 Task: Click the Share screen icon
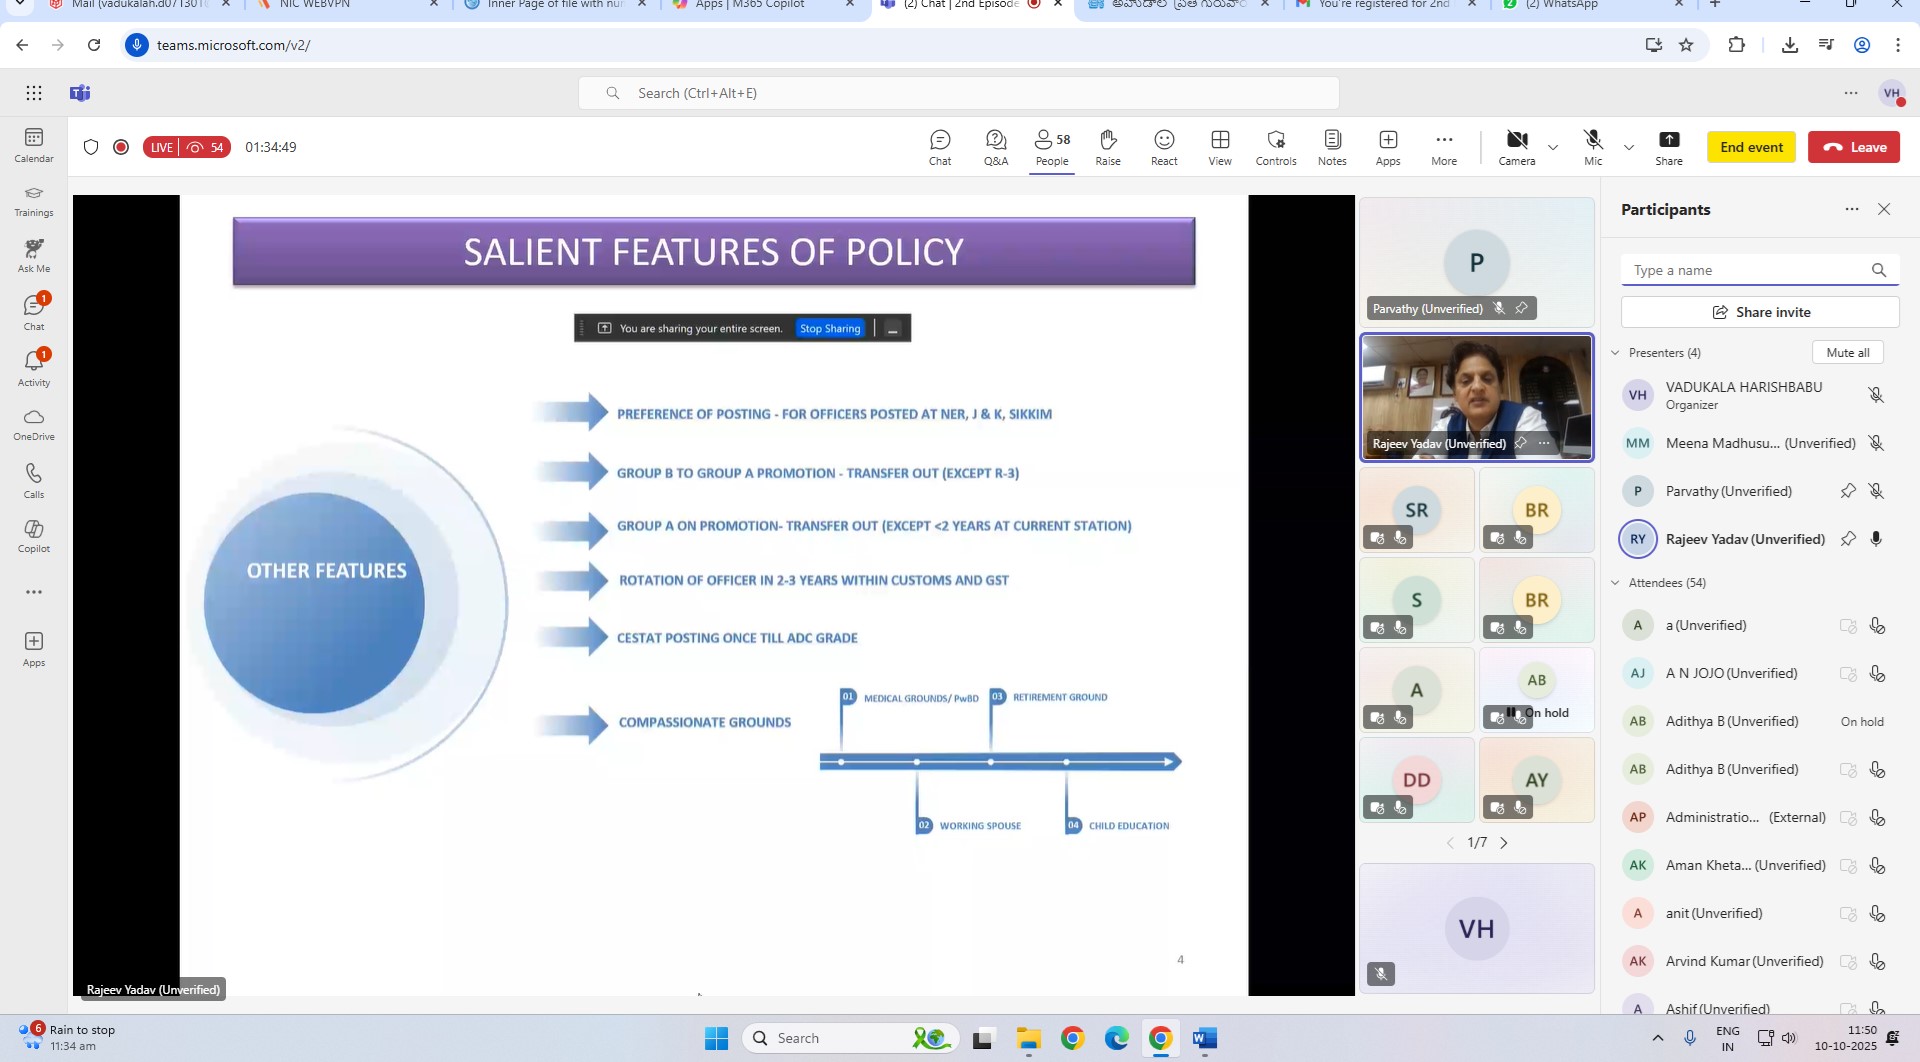(1668, 147)
